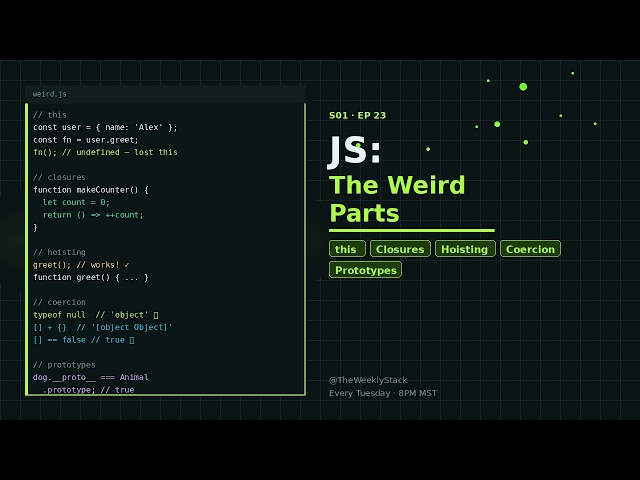
Task: Click the @TheWeeklyStack handle
Action: coord(368,380)
